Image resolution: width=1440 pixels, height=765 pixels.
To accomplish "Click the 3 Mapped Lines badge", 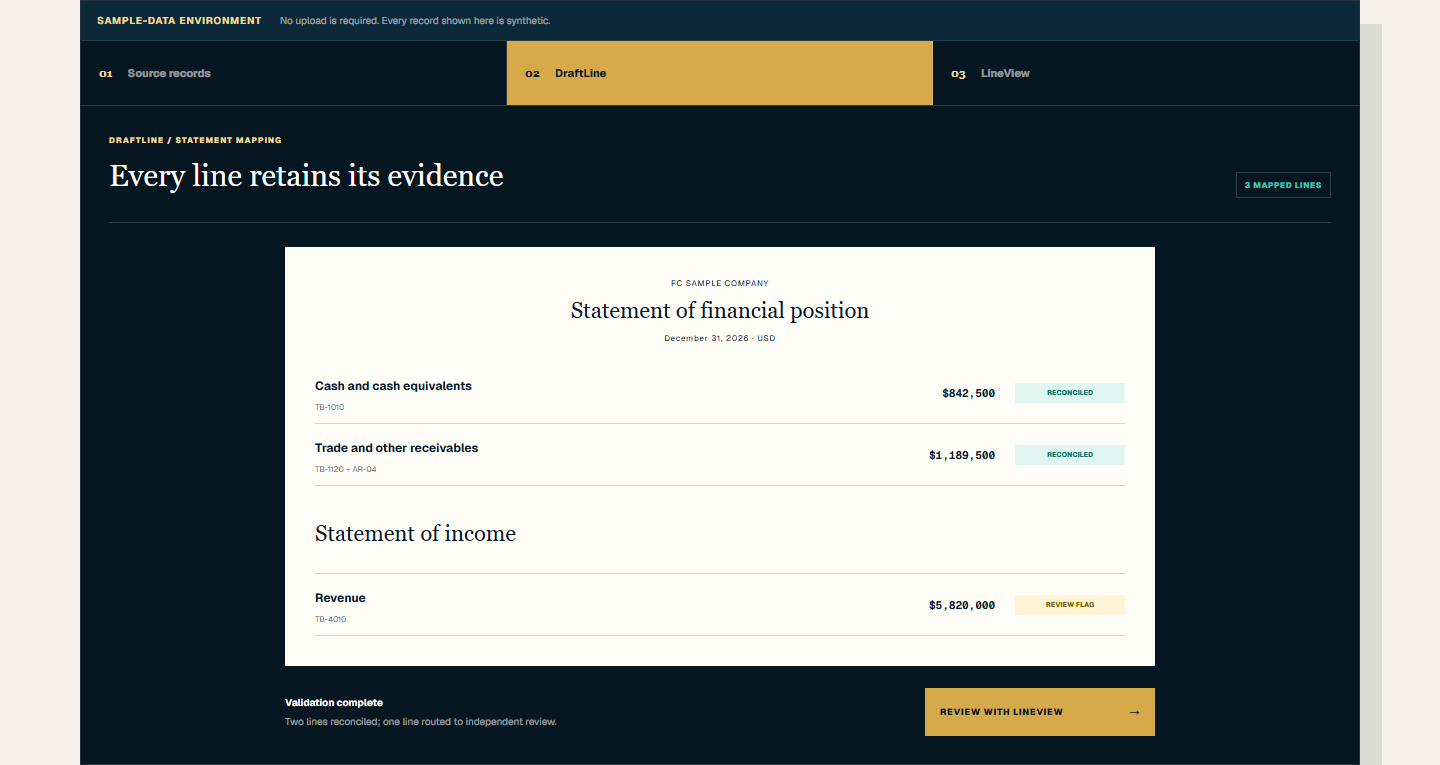I will 1283,185.
